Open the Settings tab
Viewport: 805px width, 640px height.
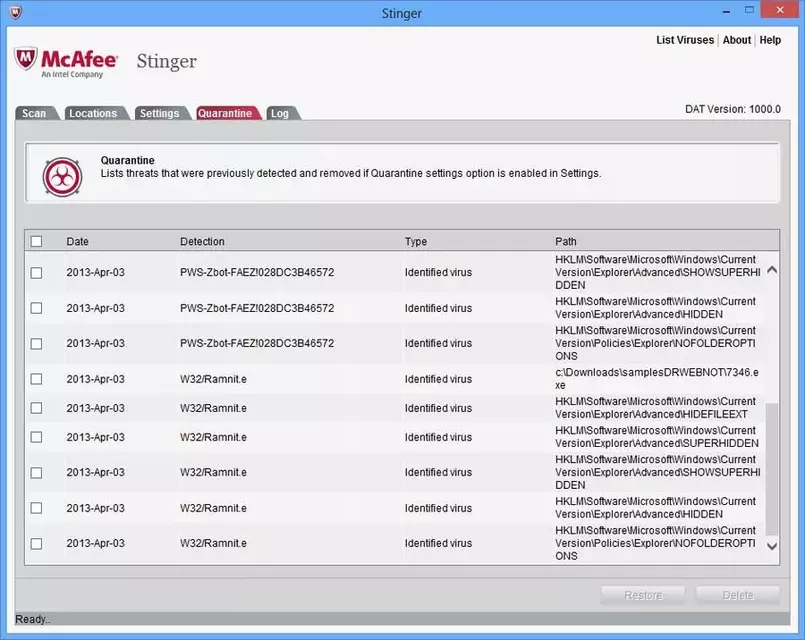pos(160,113)
